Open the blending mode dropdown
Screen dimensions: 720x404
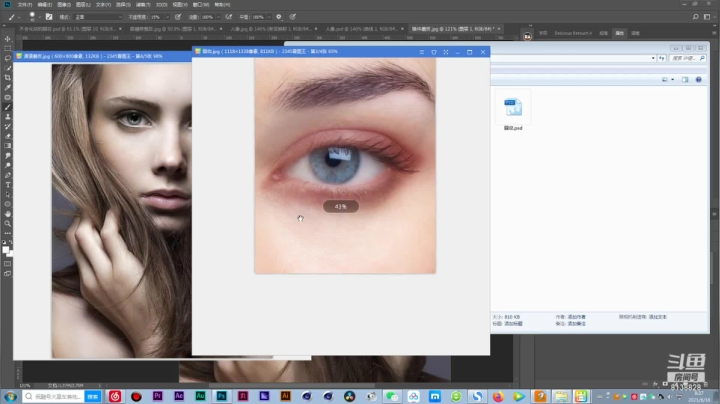[x=98, y=17]
